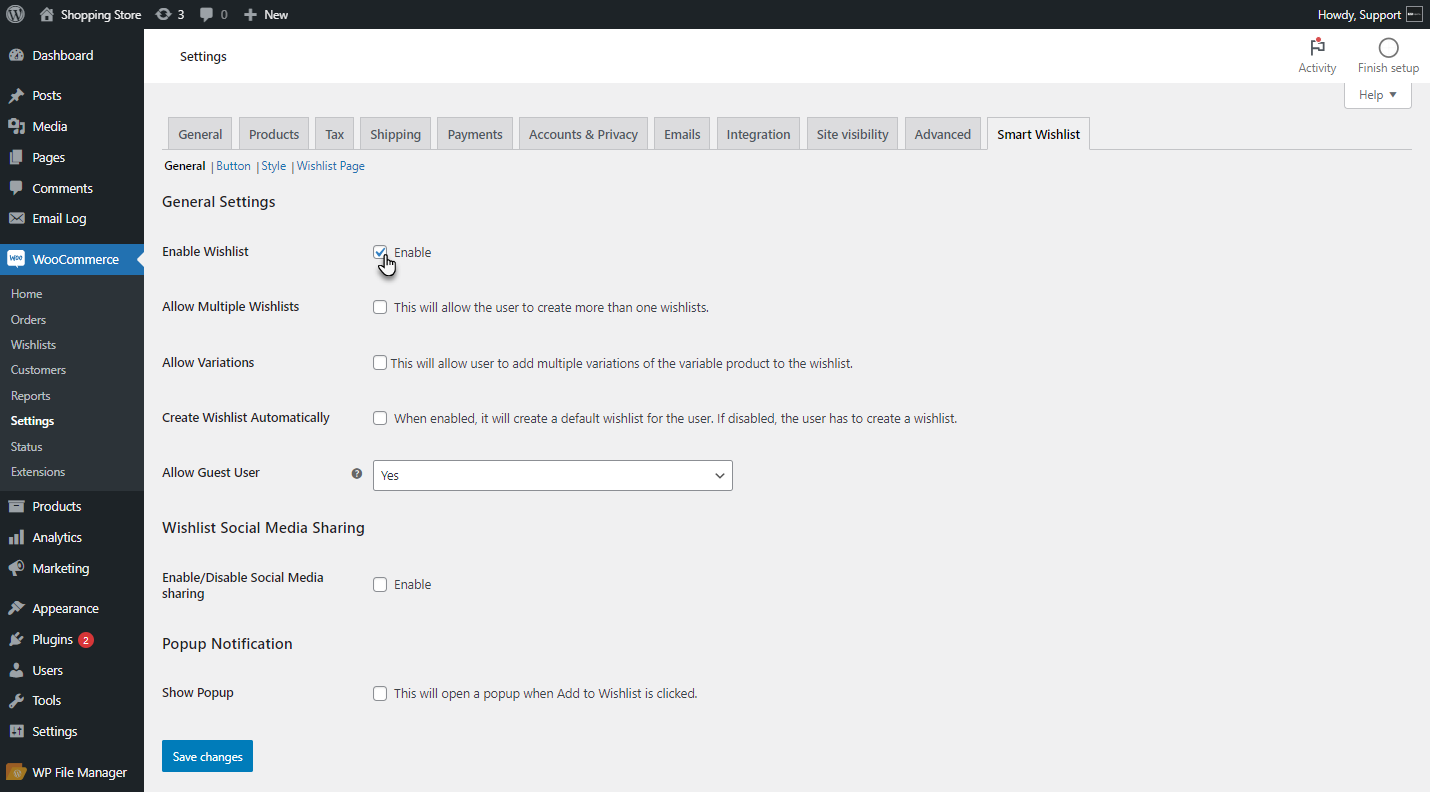Click the Plugins plug icon

pyautogui.click(x=16, y=639)
